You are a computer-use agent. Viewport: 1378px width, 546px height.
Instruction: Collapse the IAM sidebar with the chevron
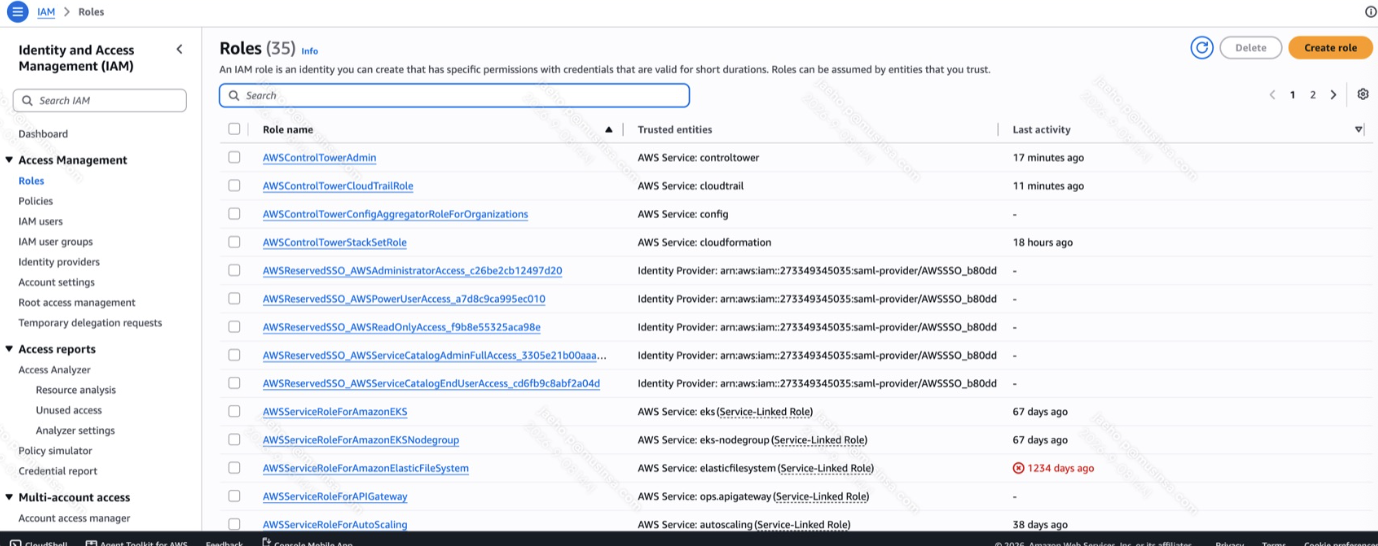(x=179, y=49)
